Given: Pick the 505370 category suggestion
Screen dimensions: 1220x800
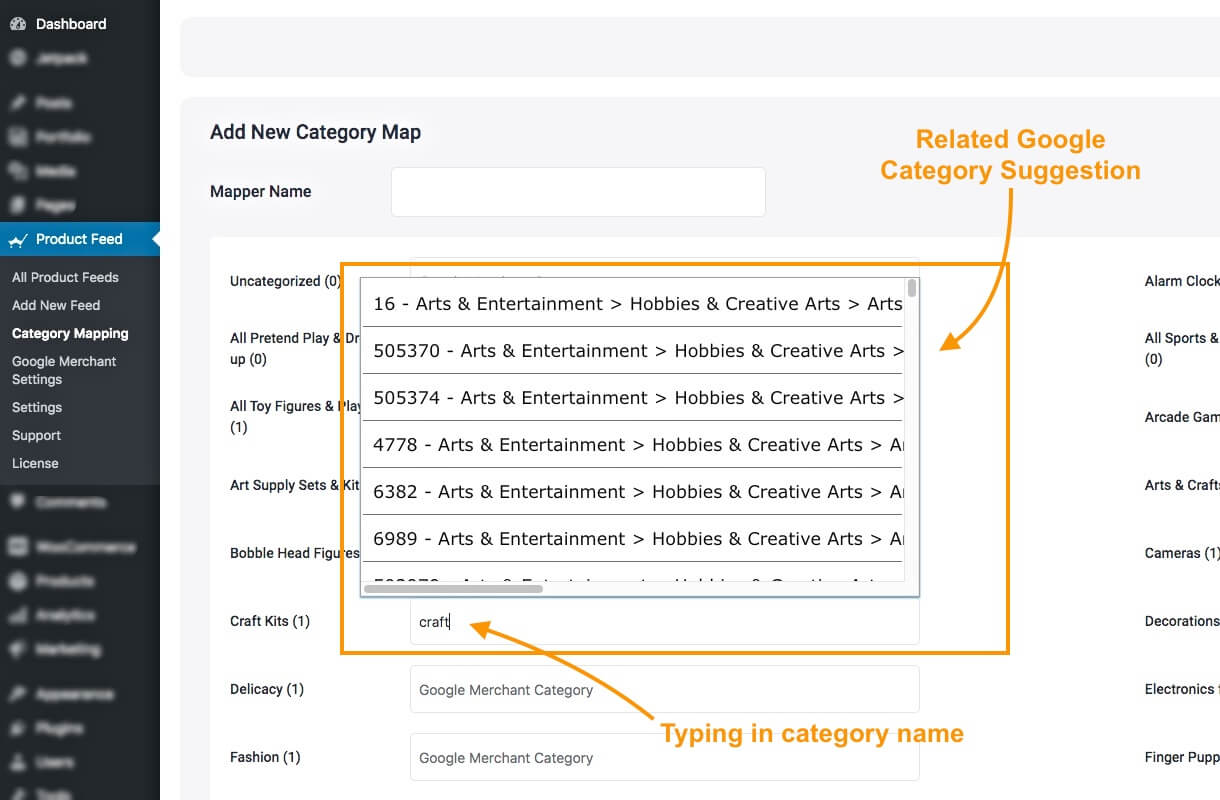Looking at the screenshot, I should pyautogui.click(x=632, y=350).
